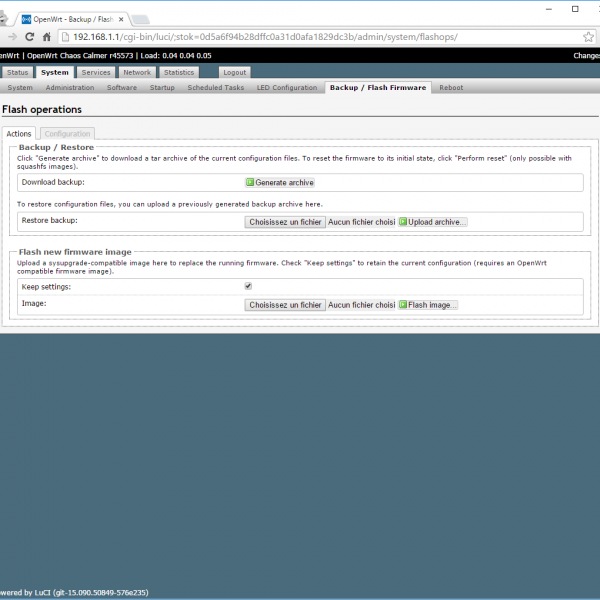The width and height of the screenshot is (600, 600).
Task: Click the Flash image button
Action: point(428,304)
